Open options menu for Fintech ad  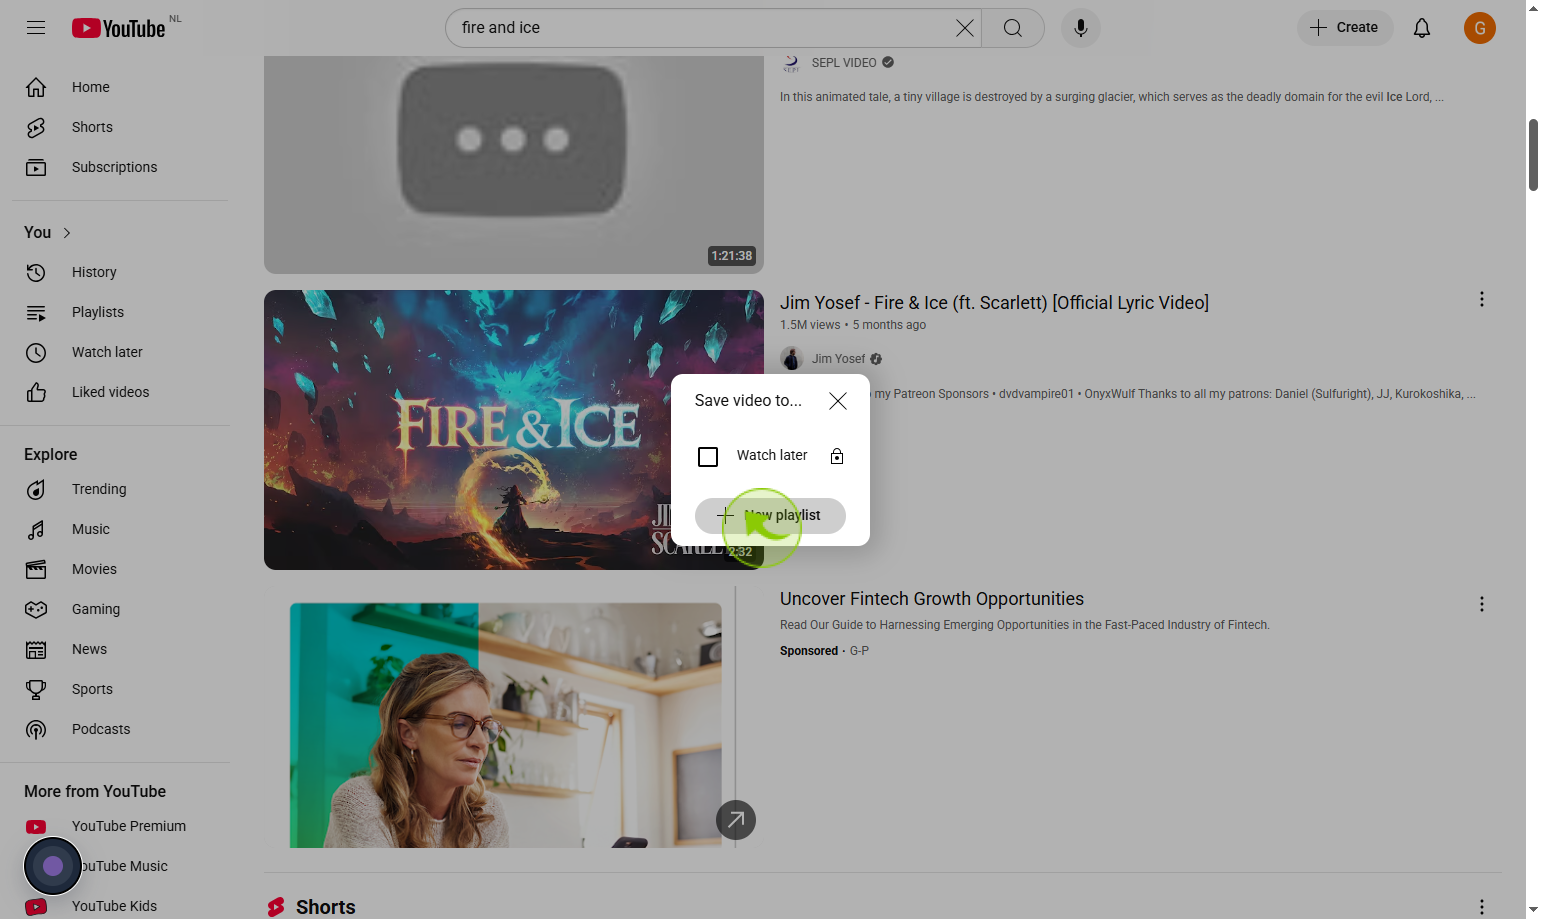(1482, 604)
